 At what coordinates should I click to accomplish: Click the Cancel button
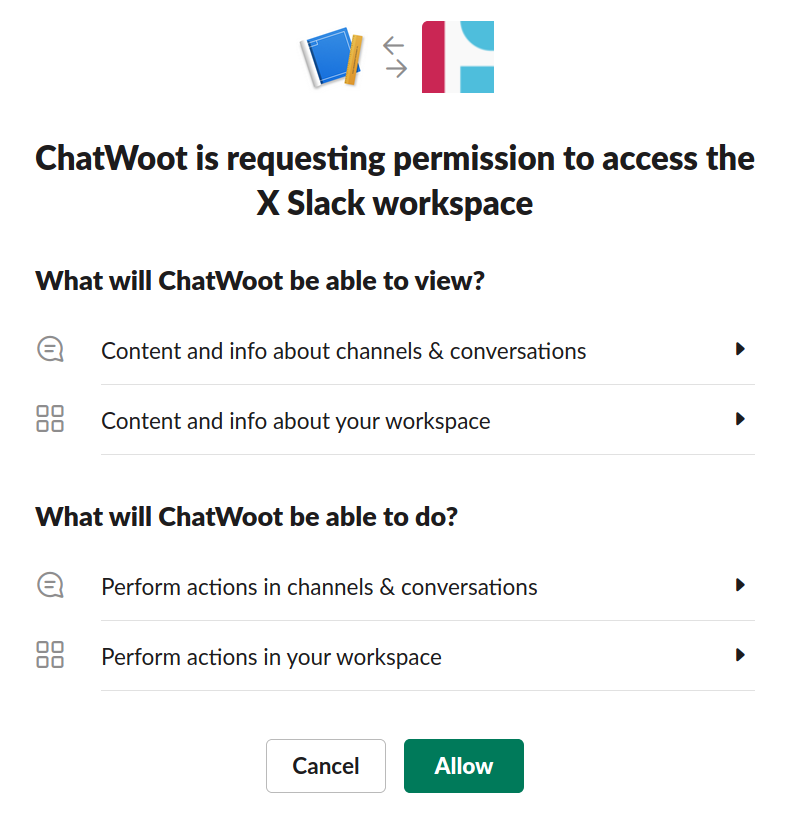326,765
